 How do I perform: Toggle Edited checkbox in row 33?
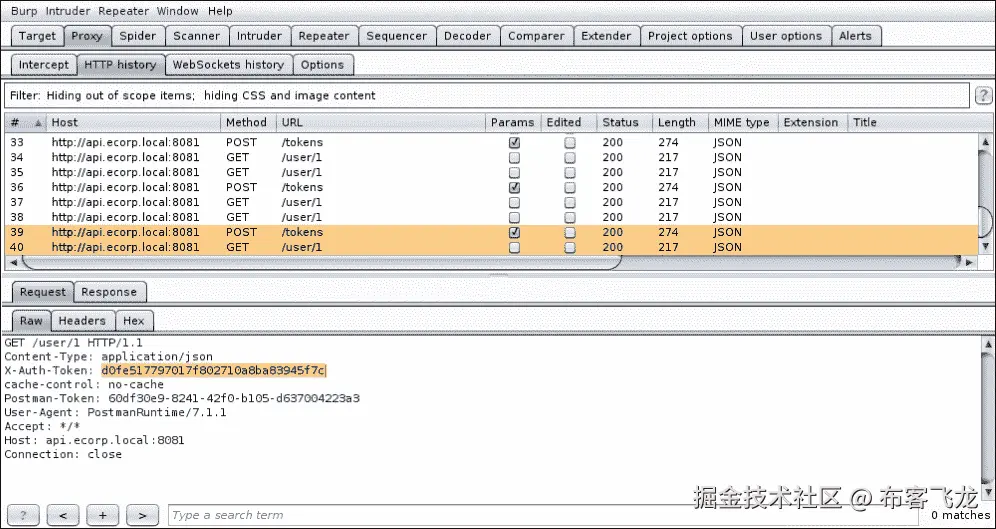click(570, 142)
